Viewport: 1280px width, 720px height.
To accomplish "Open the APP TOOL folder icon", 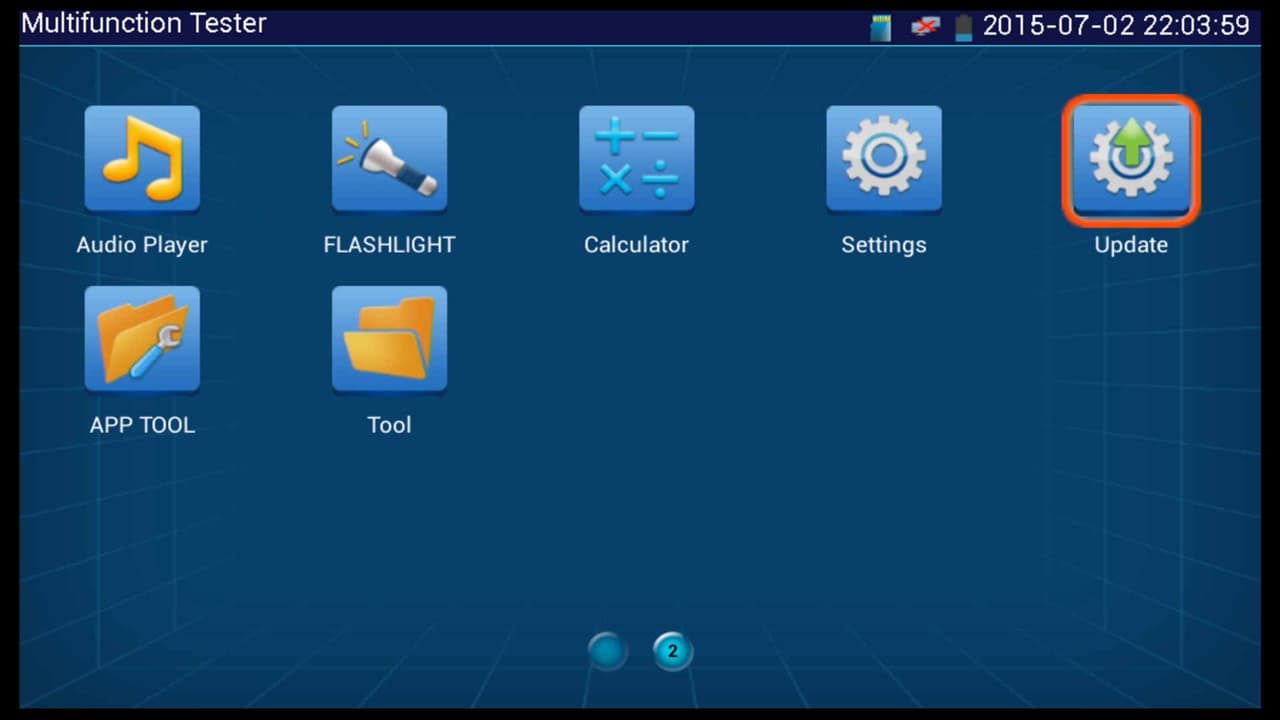I will click(142, 339).
